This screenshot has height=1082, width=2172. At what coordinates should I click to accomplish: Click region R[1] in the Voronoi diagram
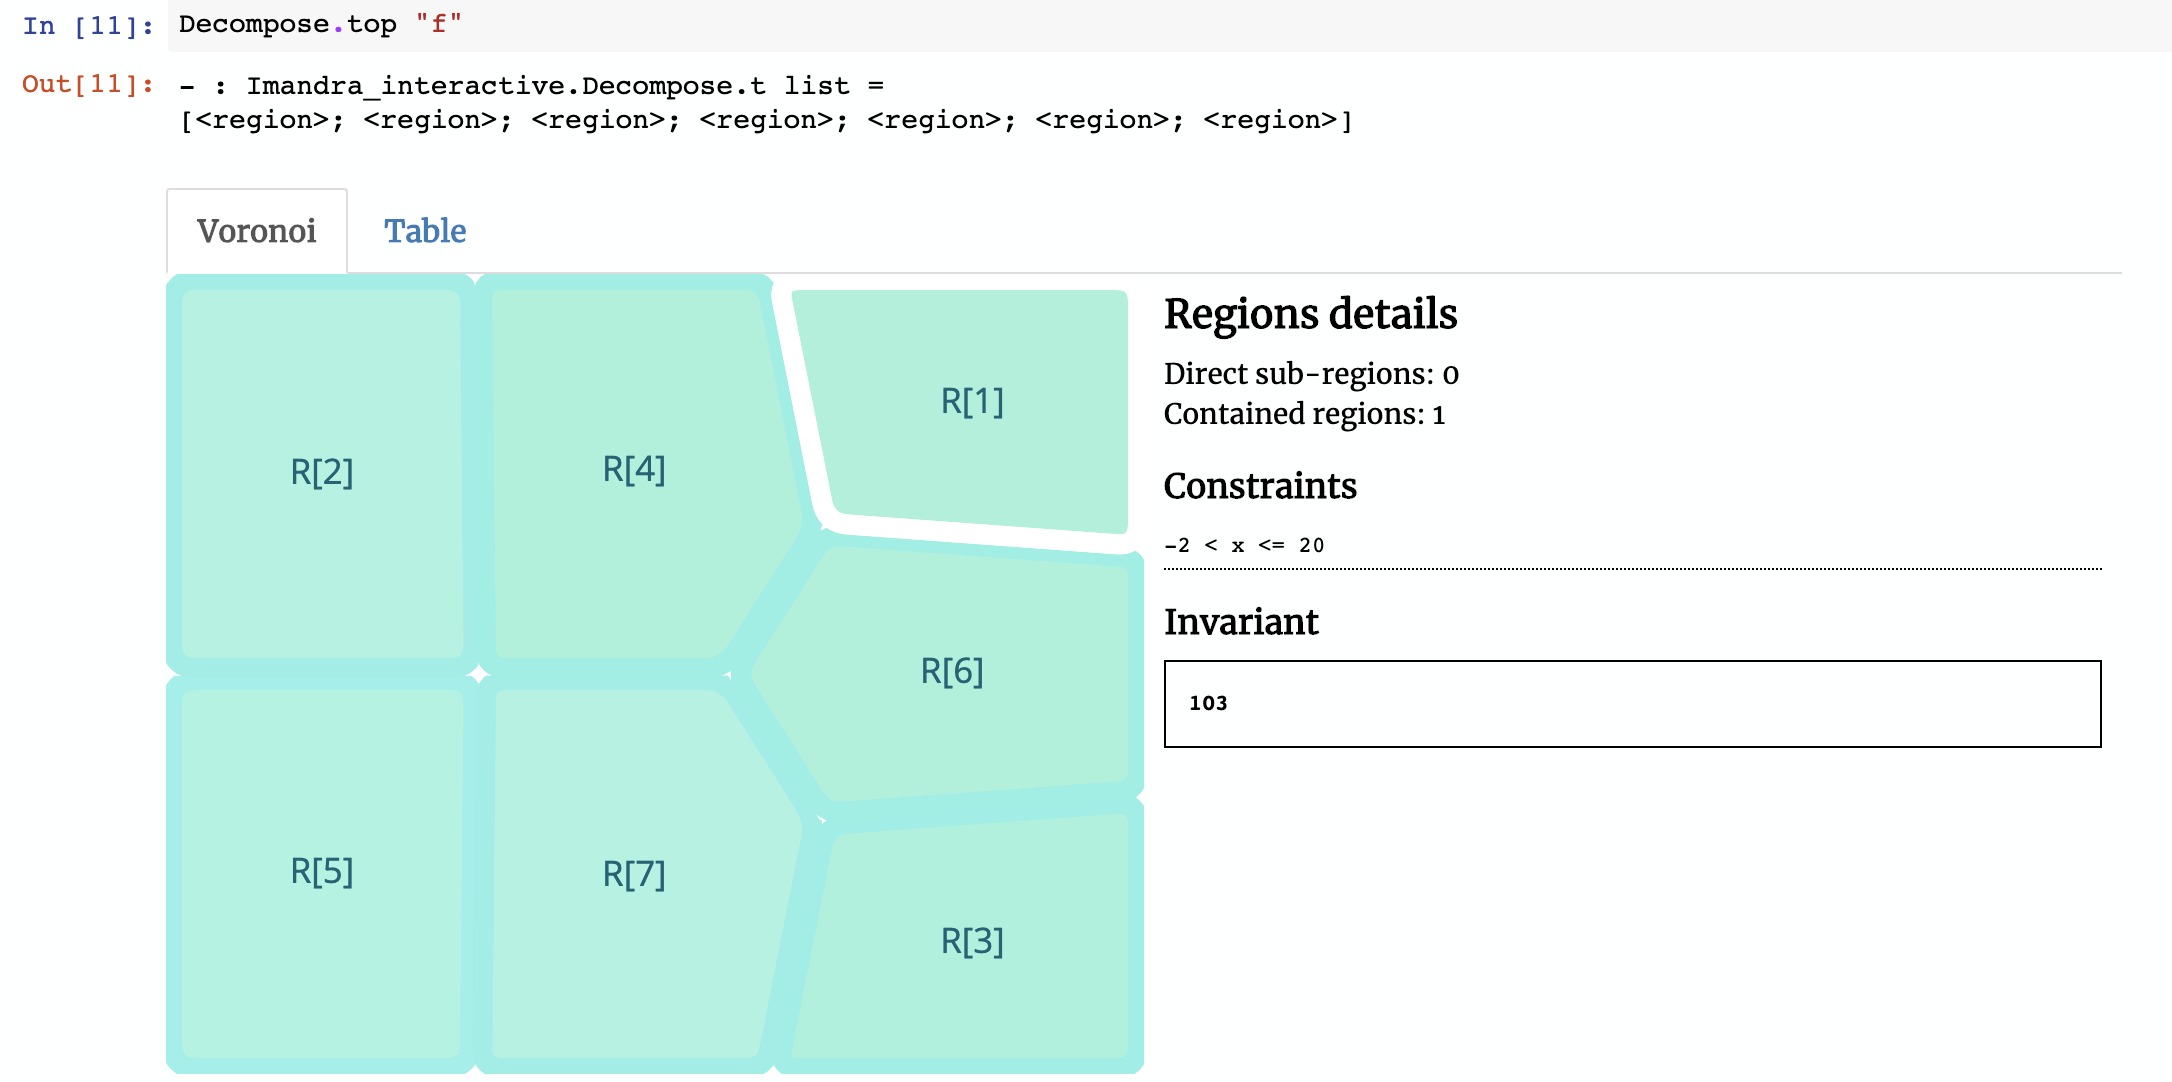[971, 402]
